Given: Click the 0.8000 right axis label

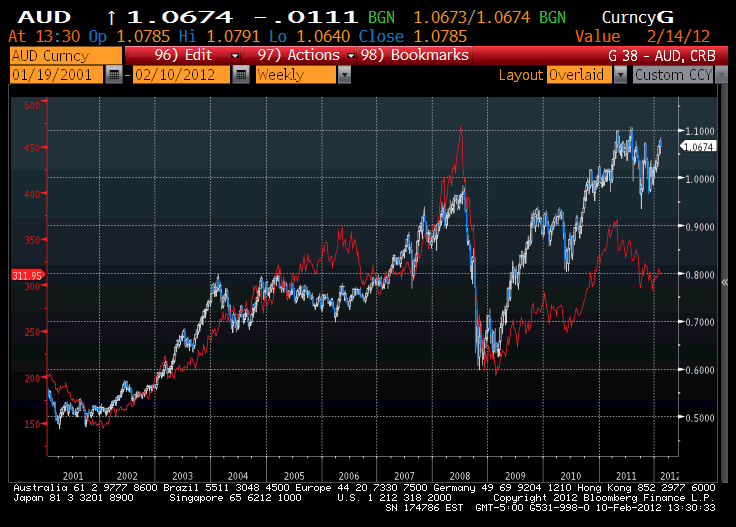Looking at the screenshot, I should pos(700,275).
